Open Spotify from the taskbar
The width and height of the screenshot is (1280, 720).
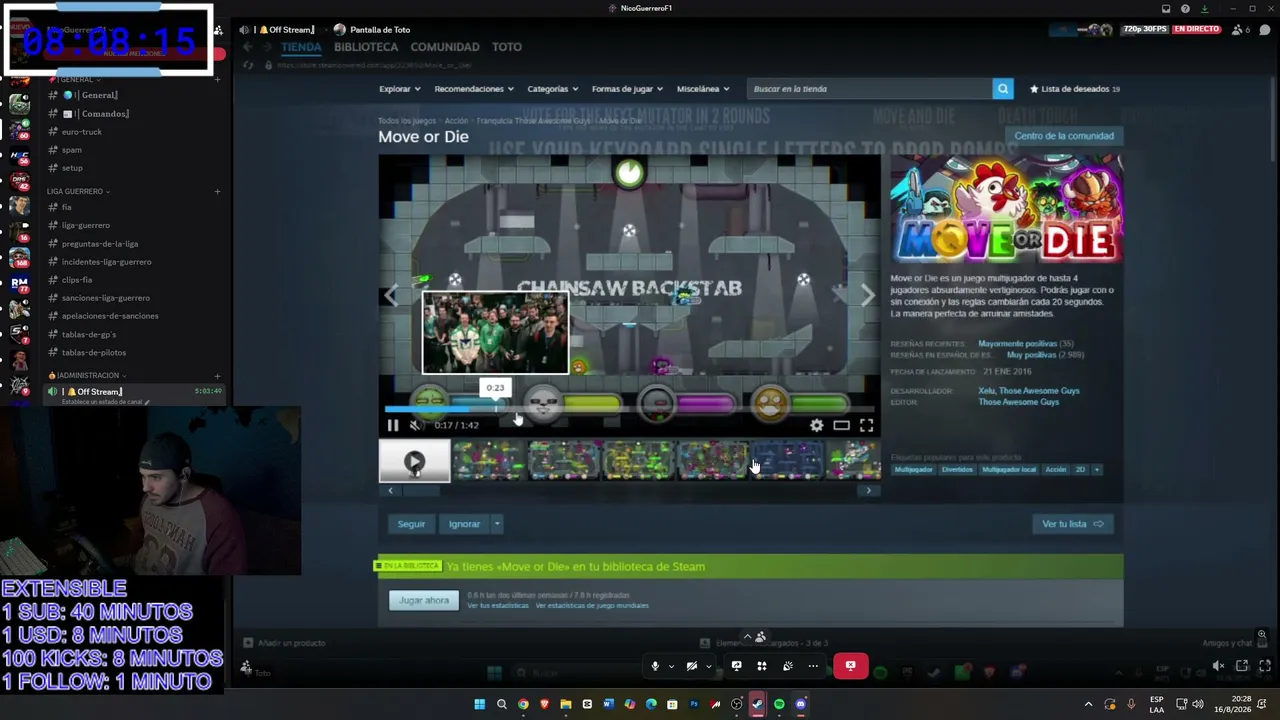coord(779,704)
